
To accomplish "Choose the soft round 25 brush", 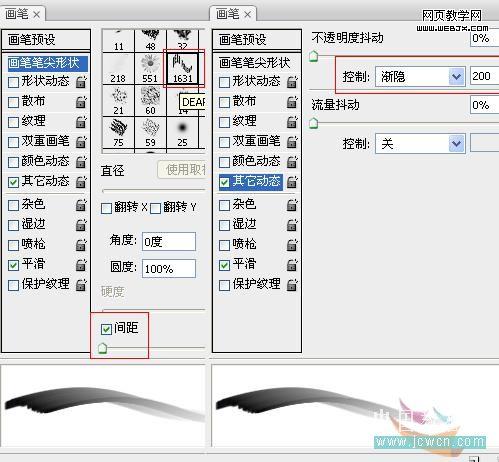I will coord(182,133).
